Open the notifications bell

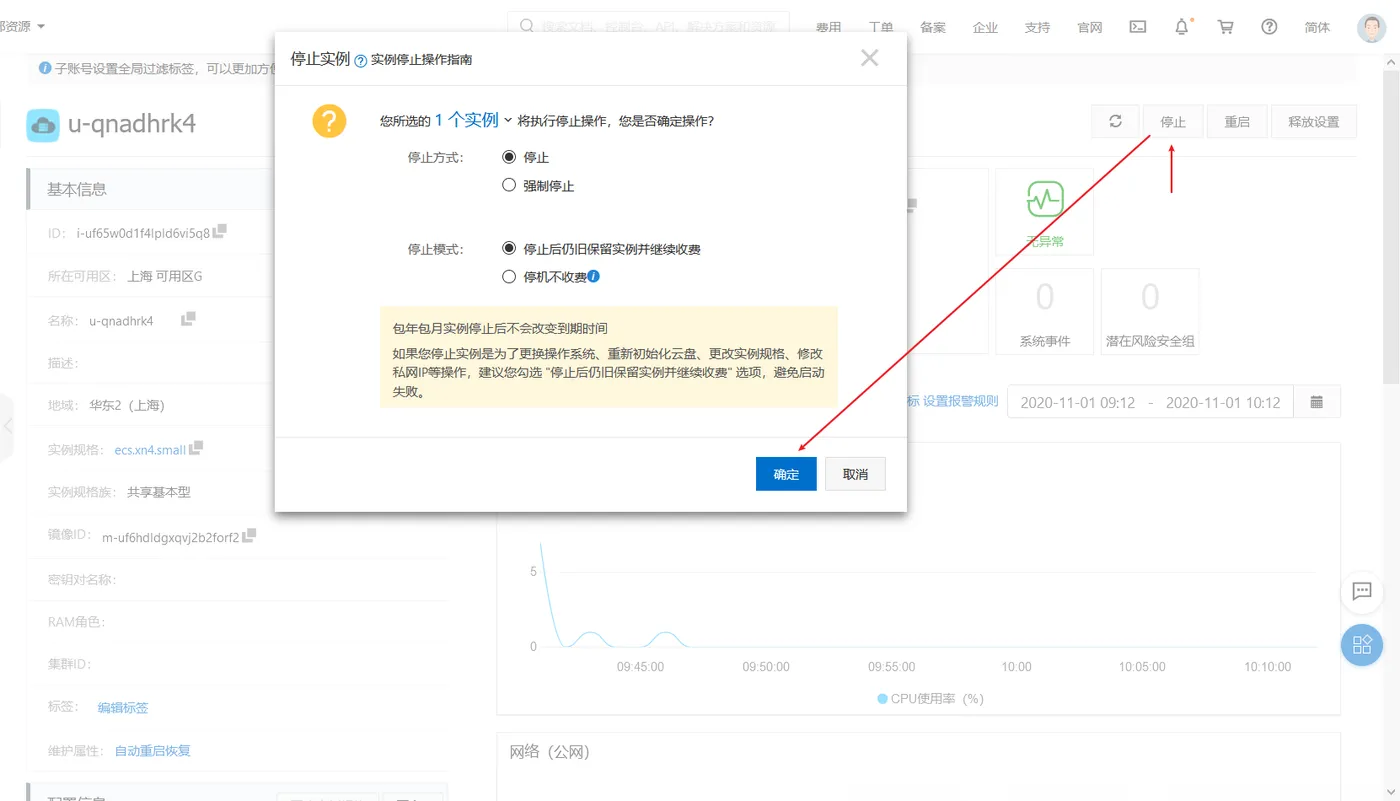[1182, 27]
